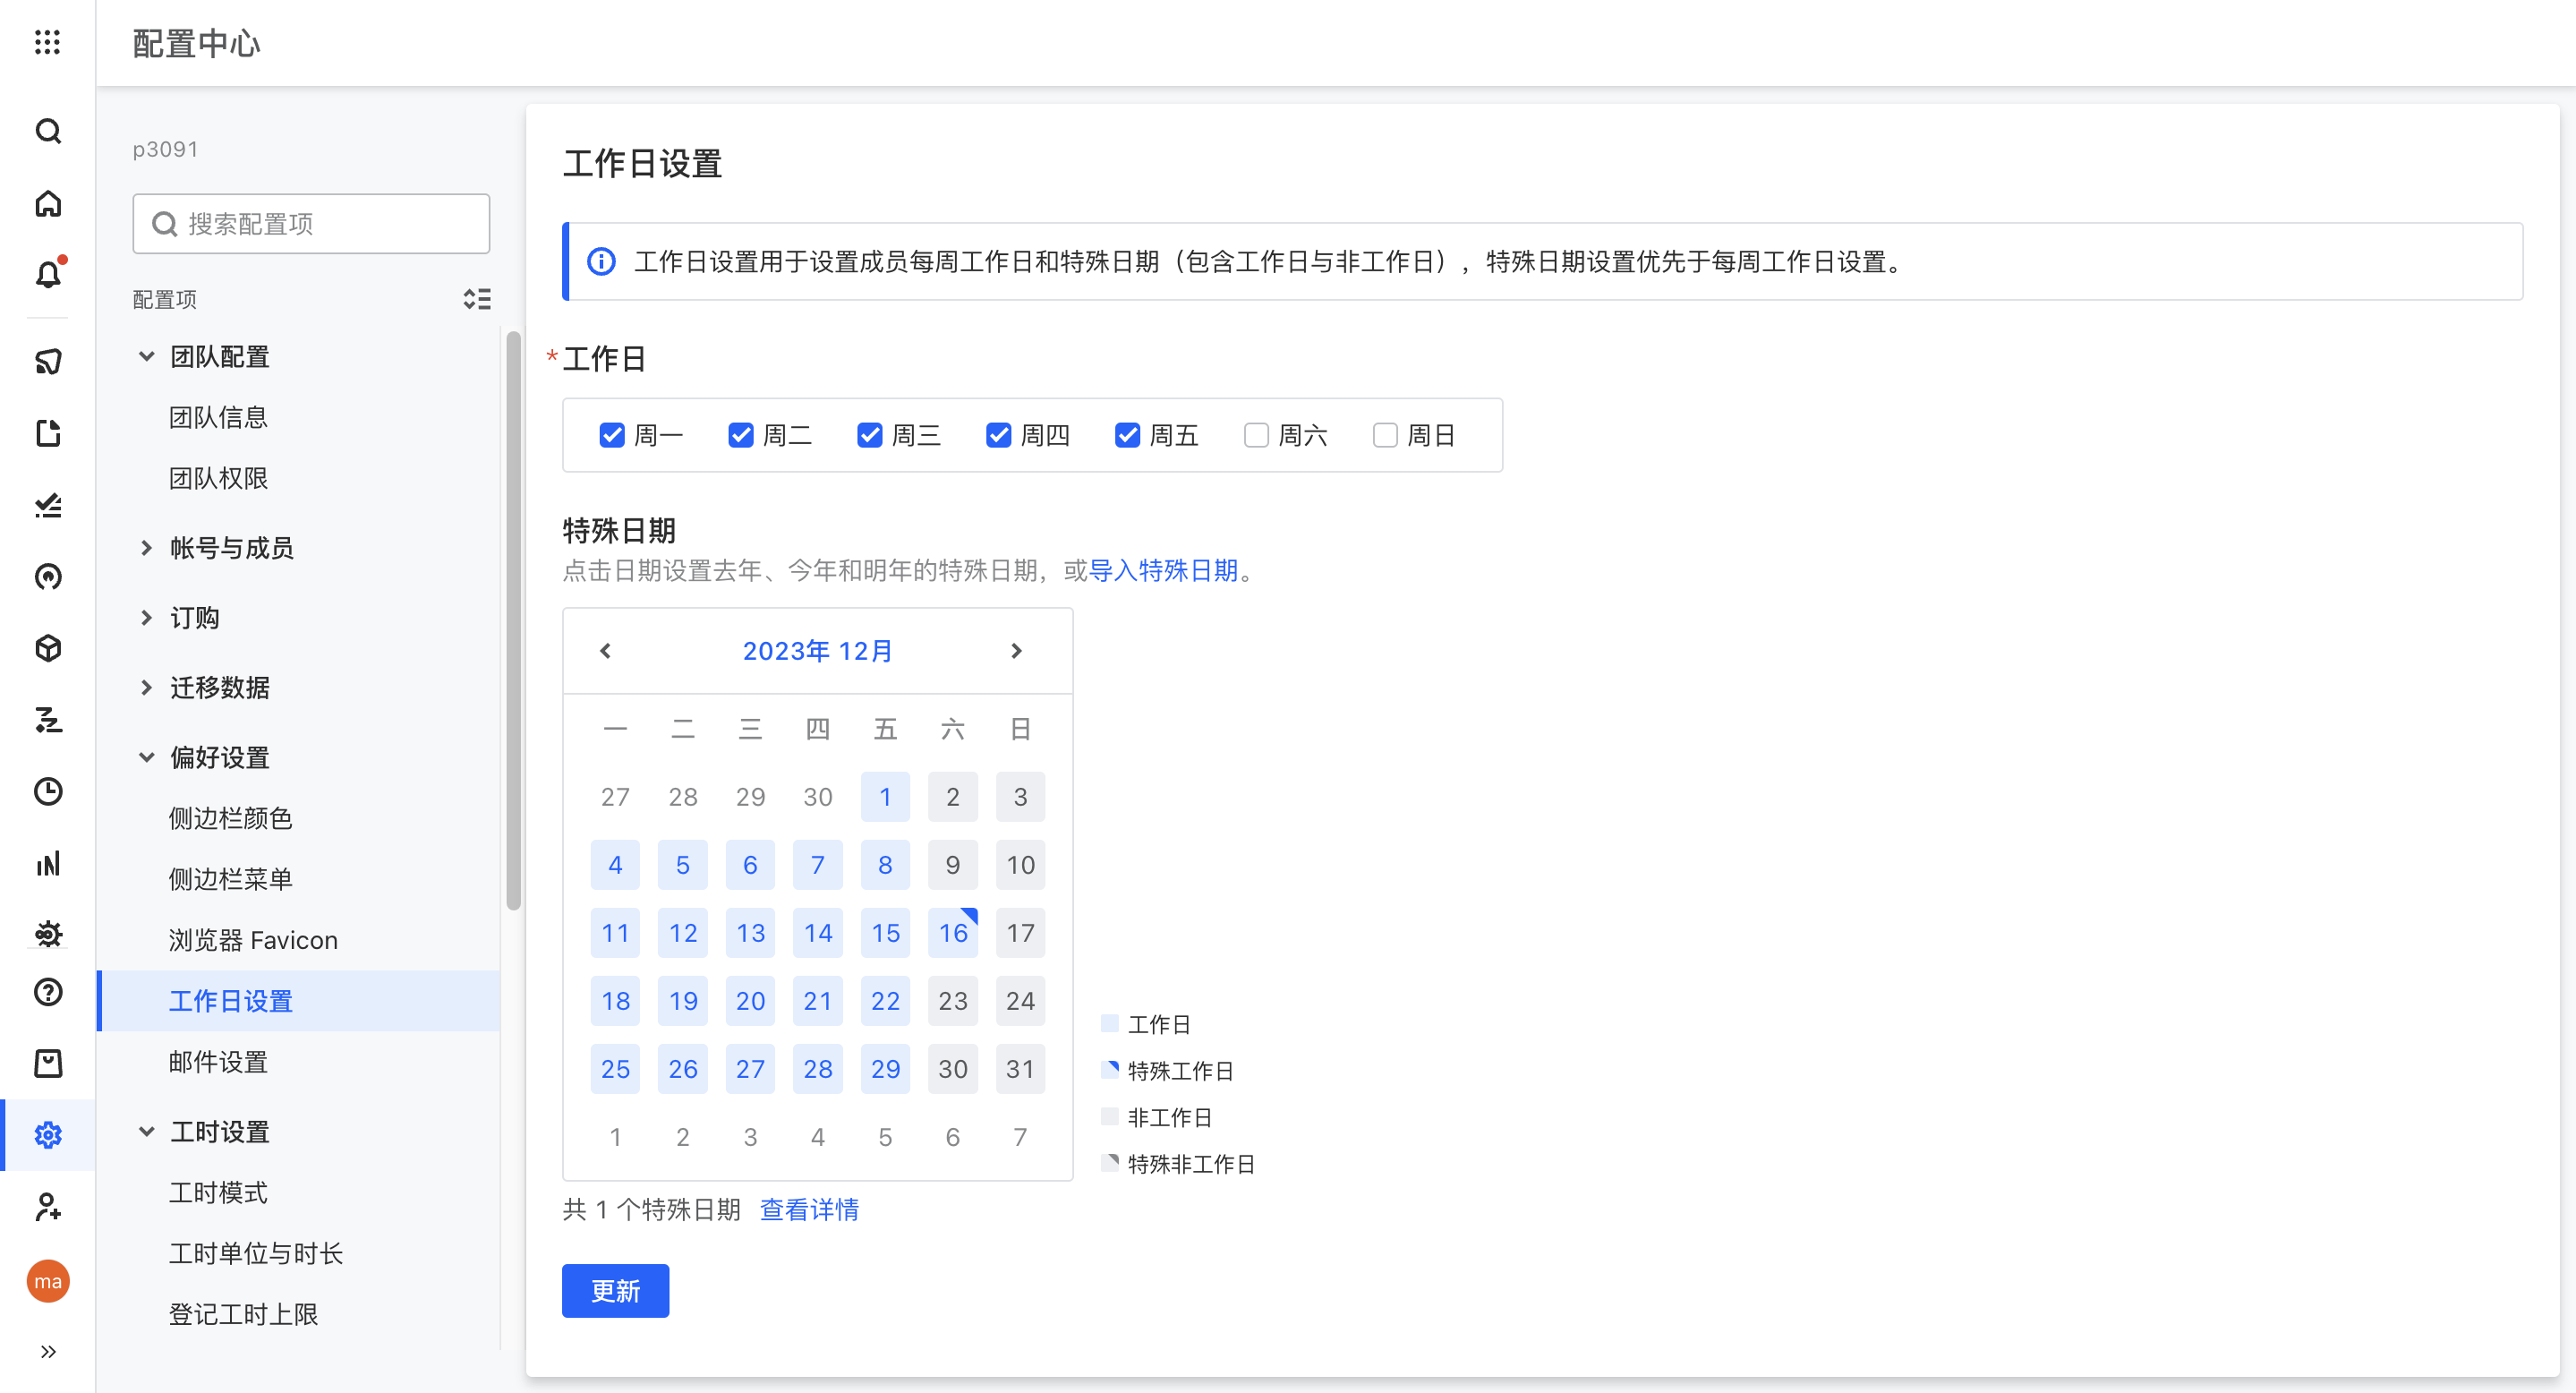Open the help question mark icon
This screenshot has width=2576, height=1393.
click(x=48, y=992)
